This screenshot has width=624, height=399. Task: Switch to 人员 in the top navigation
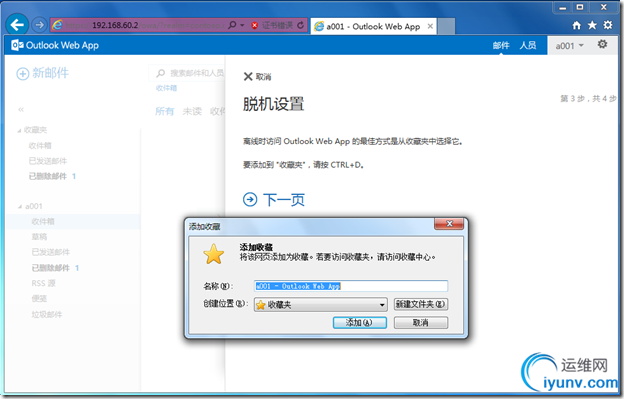(528, 45)
